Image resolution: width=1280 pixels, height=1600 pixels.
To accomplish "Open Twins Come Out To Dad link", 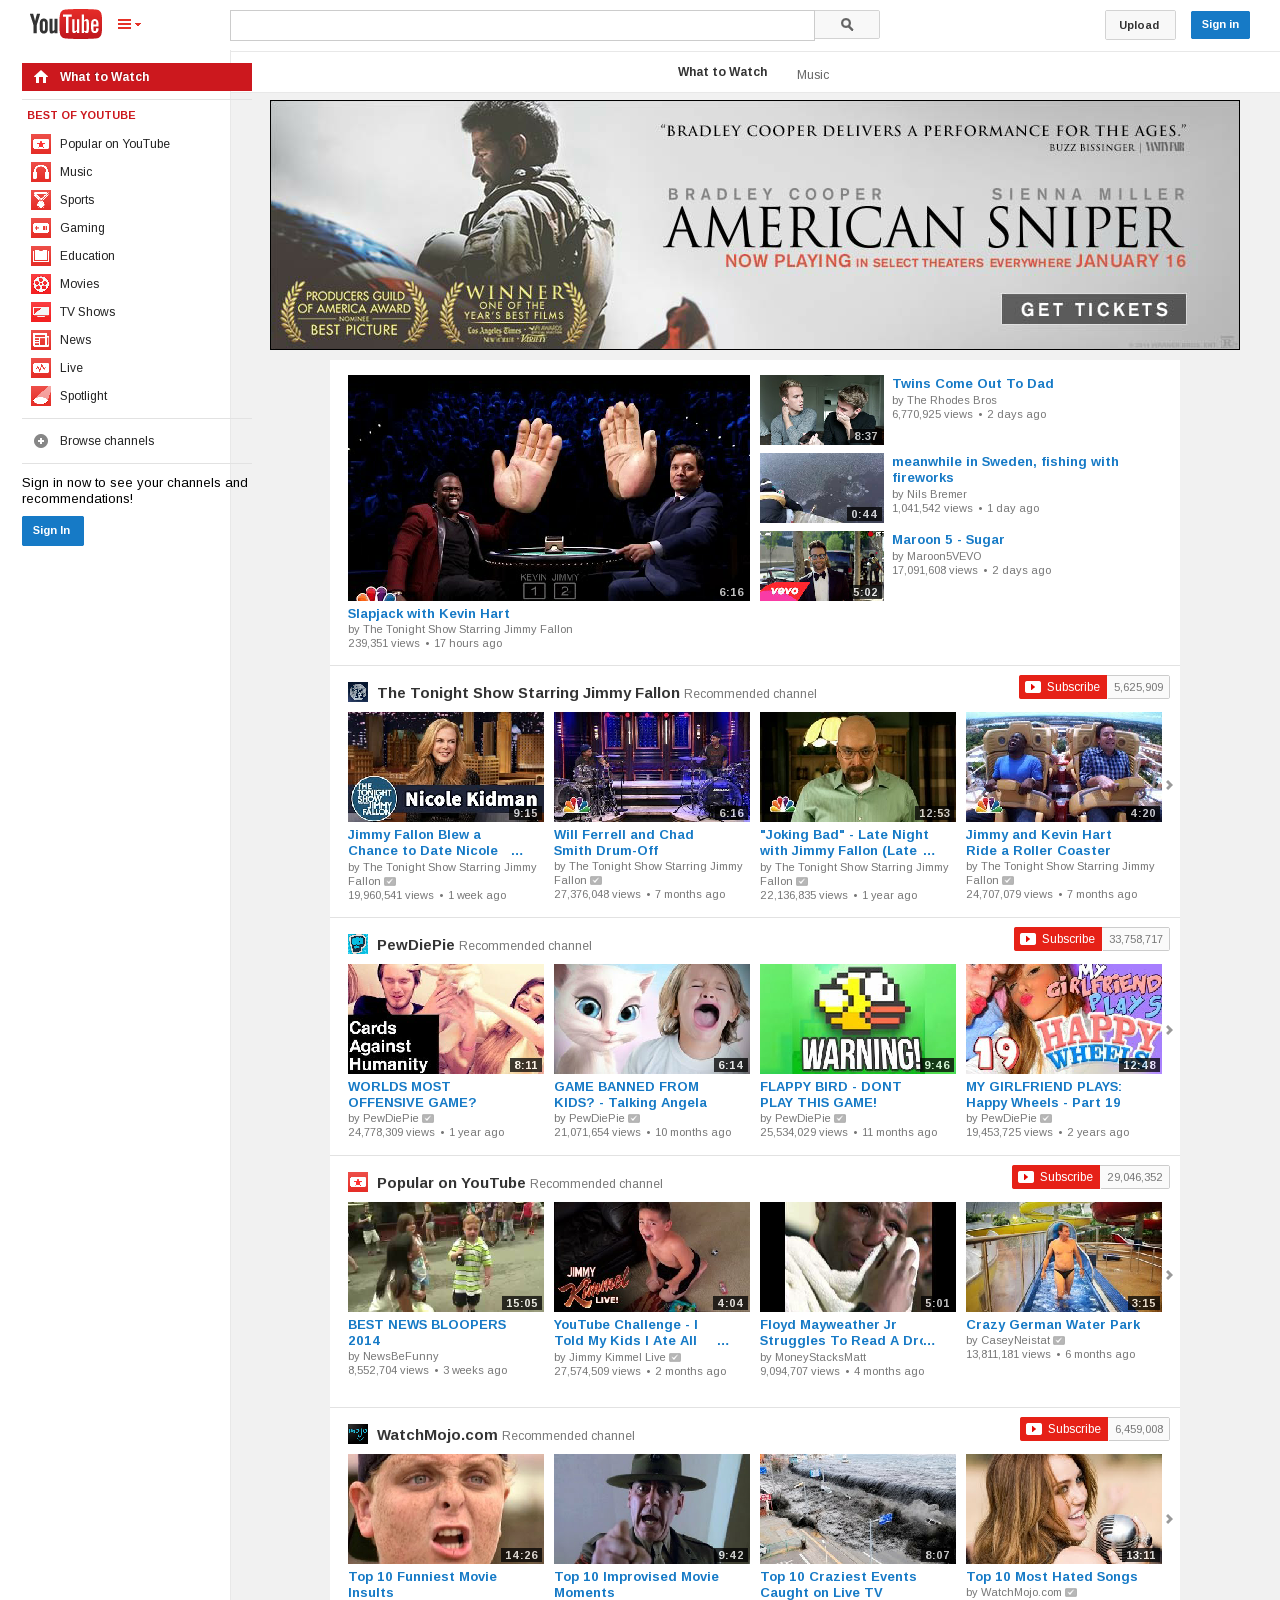I will (973, 384).
